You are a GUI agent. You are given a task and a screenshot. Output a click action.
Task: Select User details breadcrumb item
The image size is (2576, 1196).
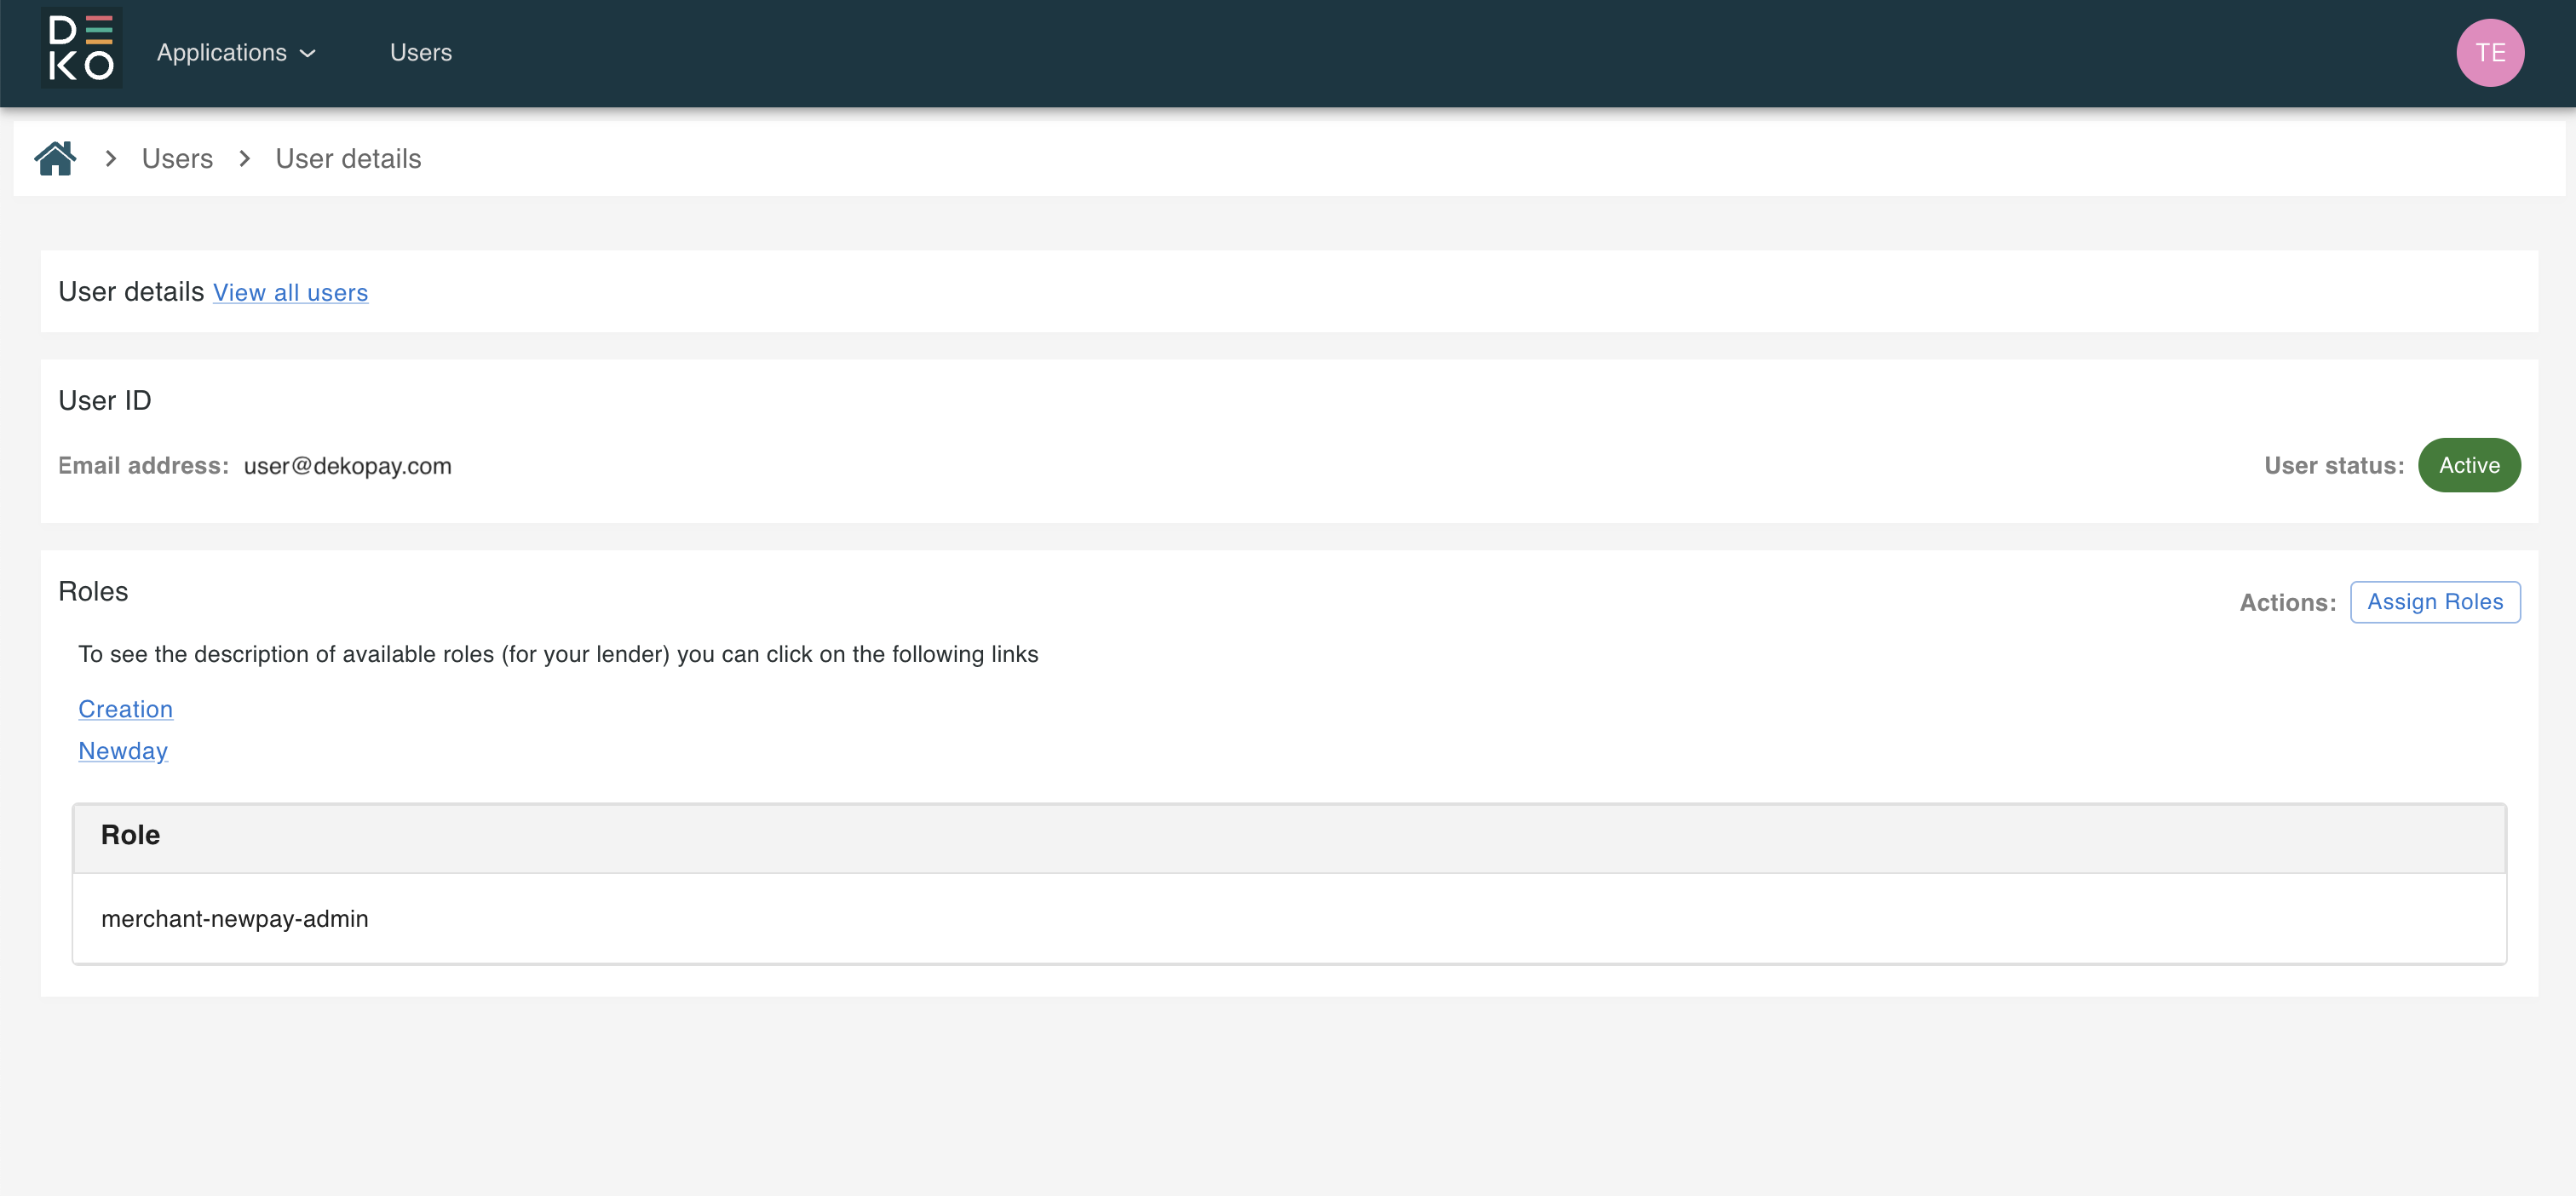[x=348, y=159]
